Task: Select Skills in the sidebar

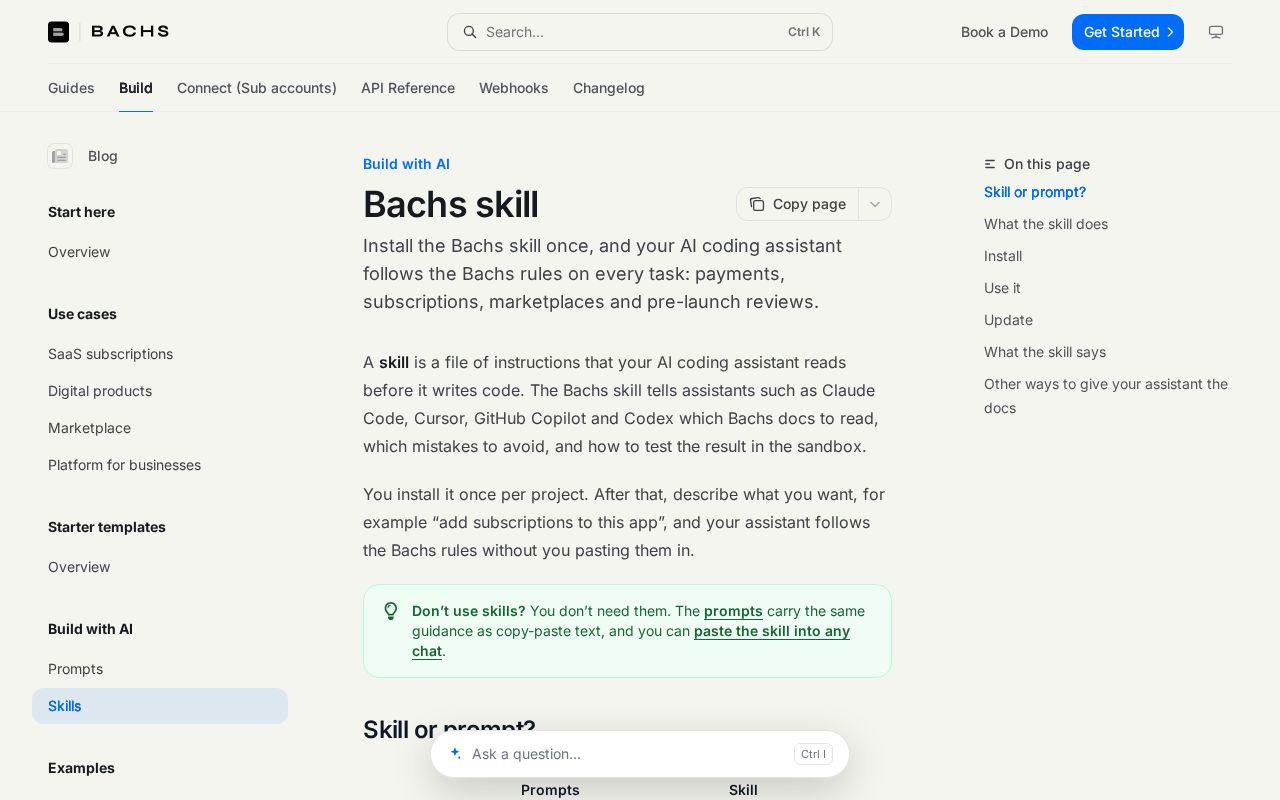Action: coord(160,706)
